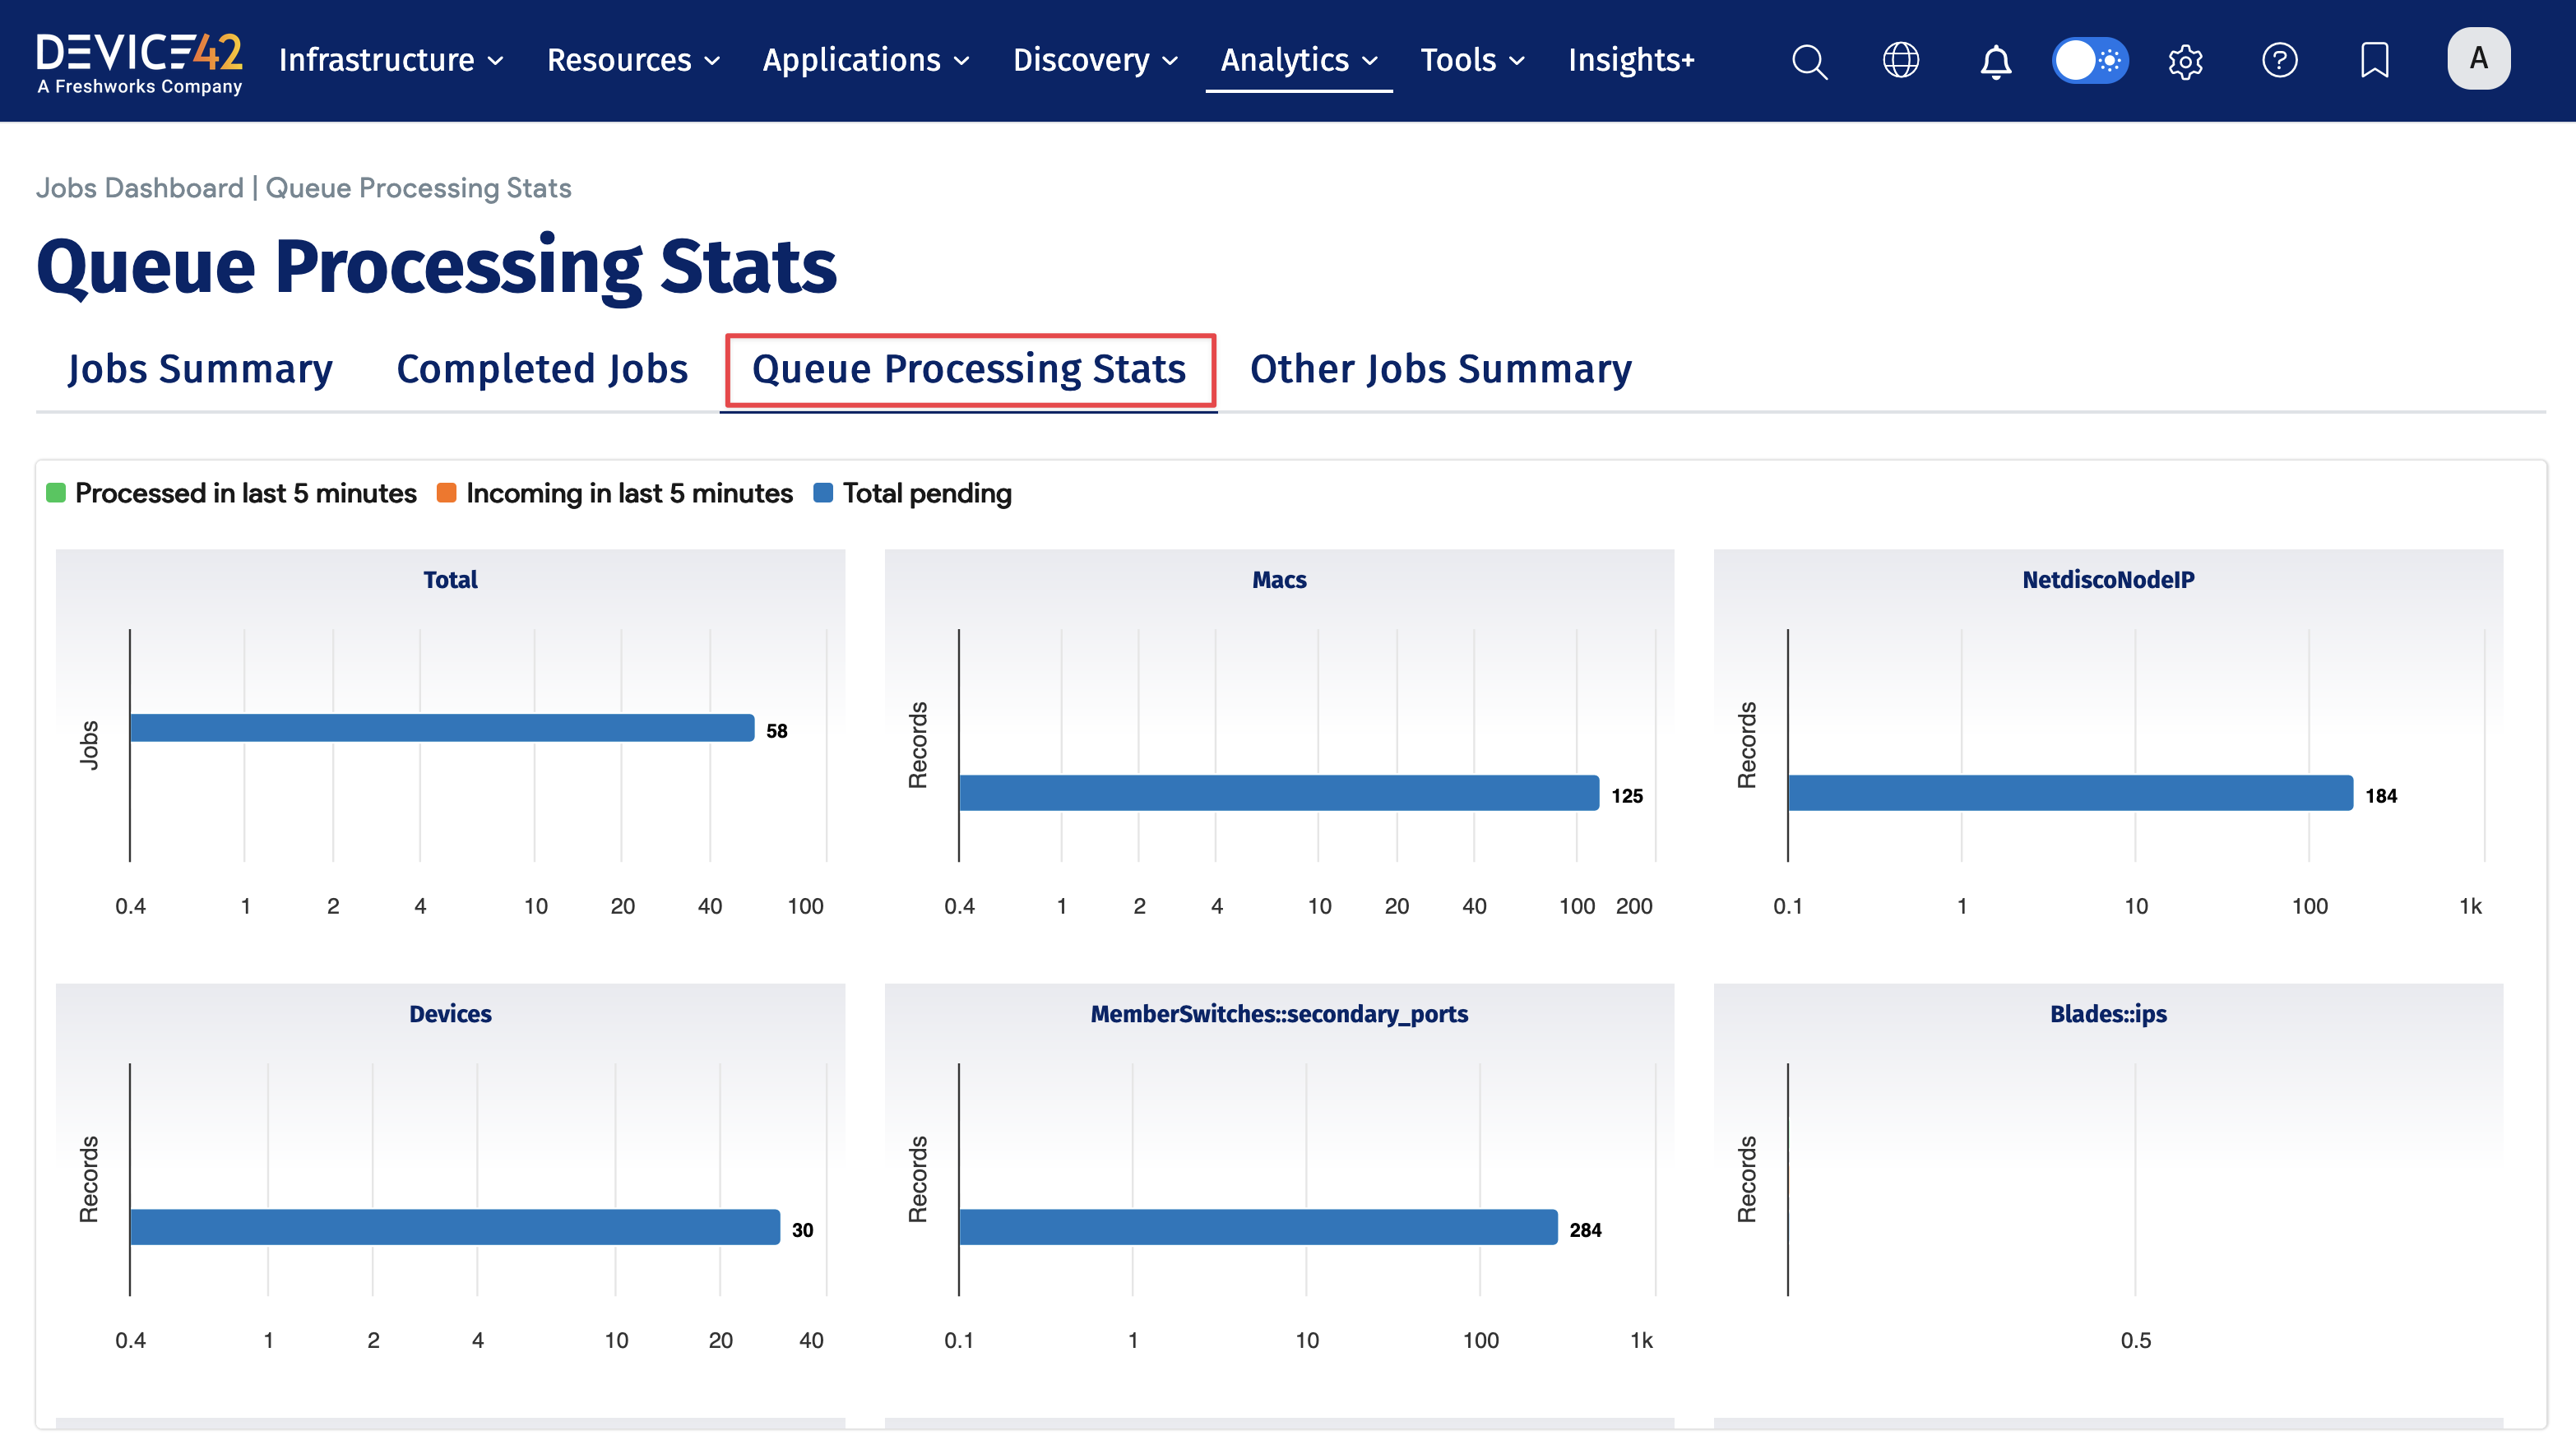Viewport: 2576px width, 1454px height.
Task: Click the value label '284'
Action: coord(1585,1230)
